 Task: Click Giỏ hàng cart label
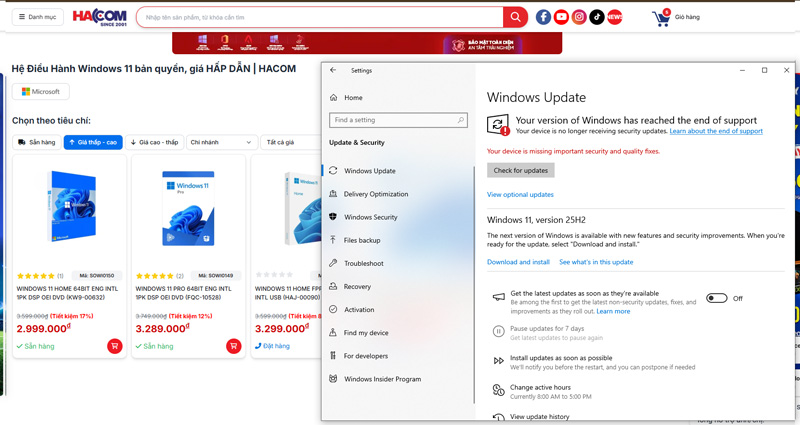(687, 17)
